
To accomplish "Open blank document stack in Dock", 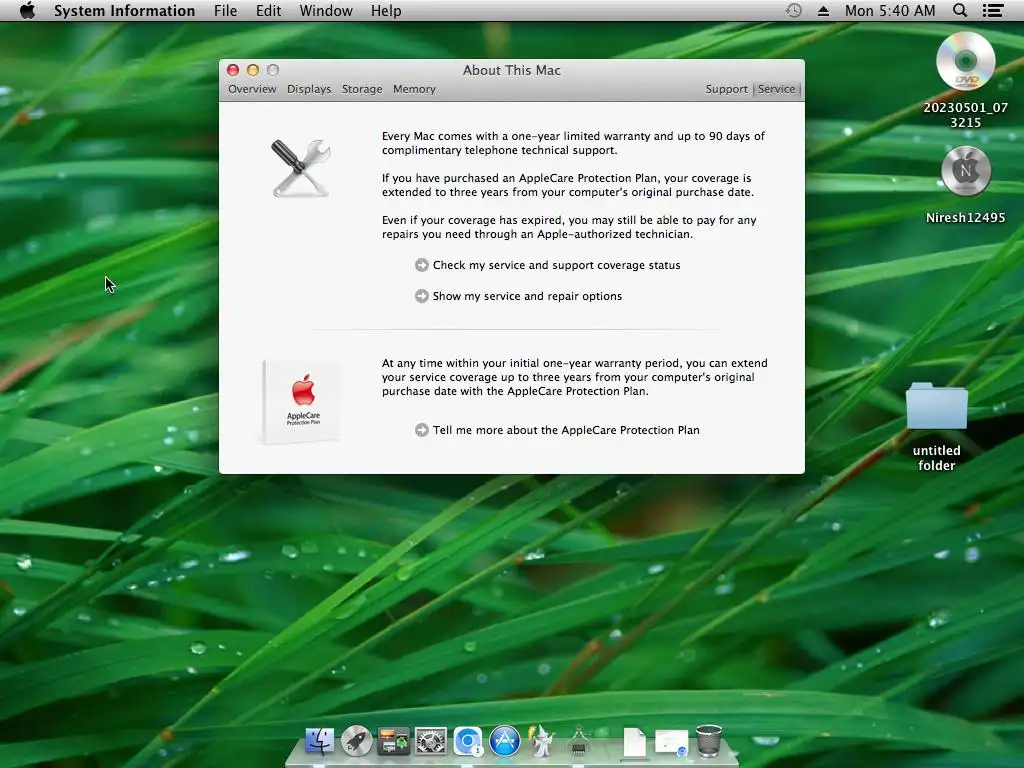I will pyautogui.click(x=634, y=743).
